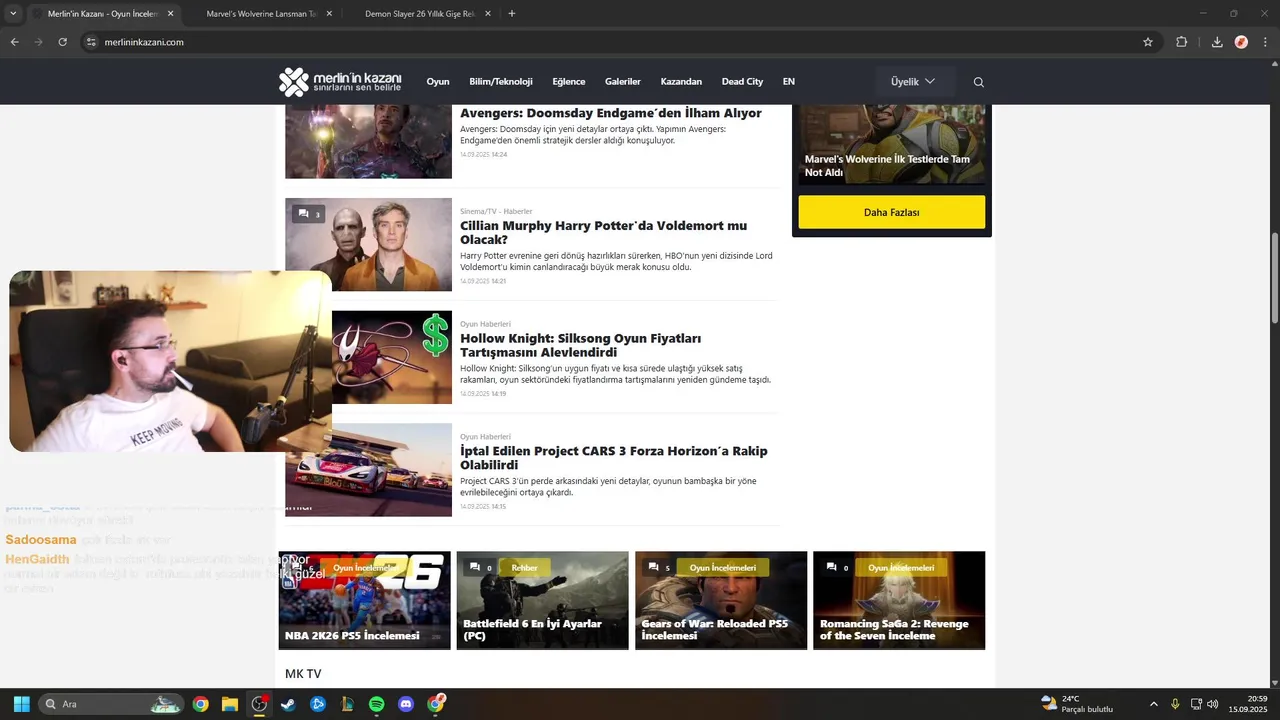This screenshot has width=1280, height=720.
Task: Launch Chrome from the taskbar
Action: point(201,704)
